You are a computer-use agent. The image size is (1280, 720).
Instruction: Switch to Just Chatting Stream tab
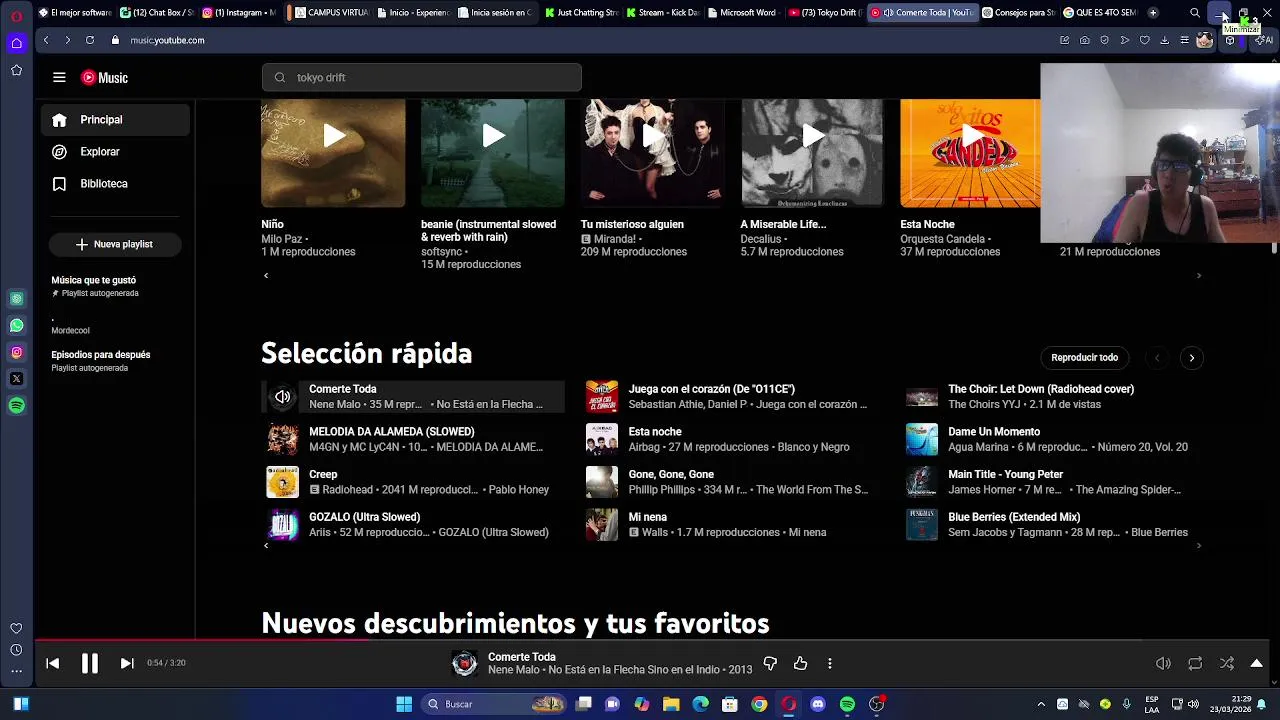582,13
